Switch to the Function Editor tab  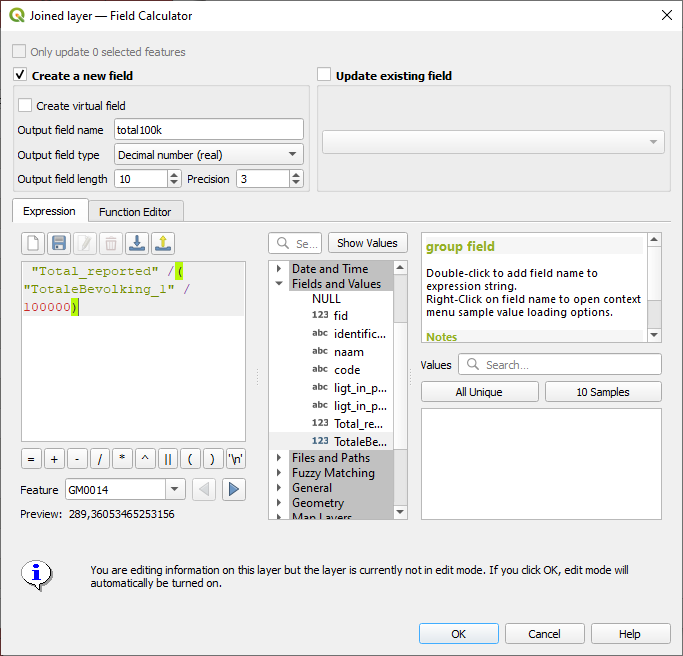[135, 212]
